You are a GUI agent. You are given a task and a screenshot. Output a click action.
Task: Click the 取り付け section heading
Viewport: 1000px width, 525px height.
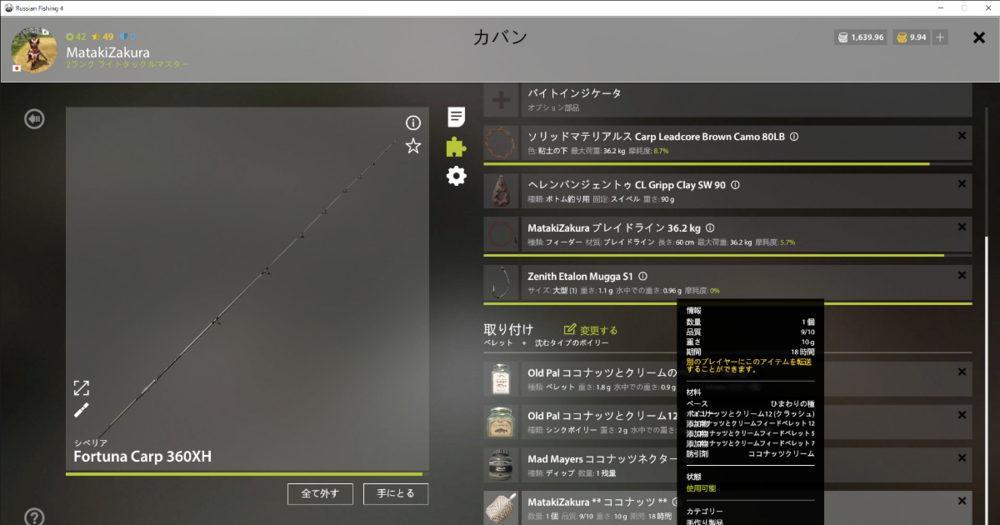[508, 329]
